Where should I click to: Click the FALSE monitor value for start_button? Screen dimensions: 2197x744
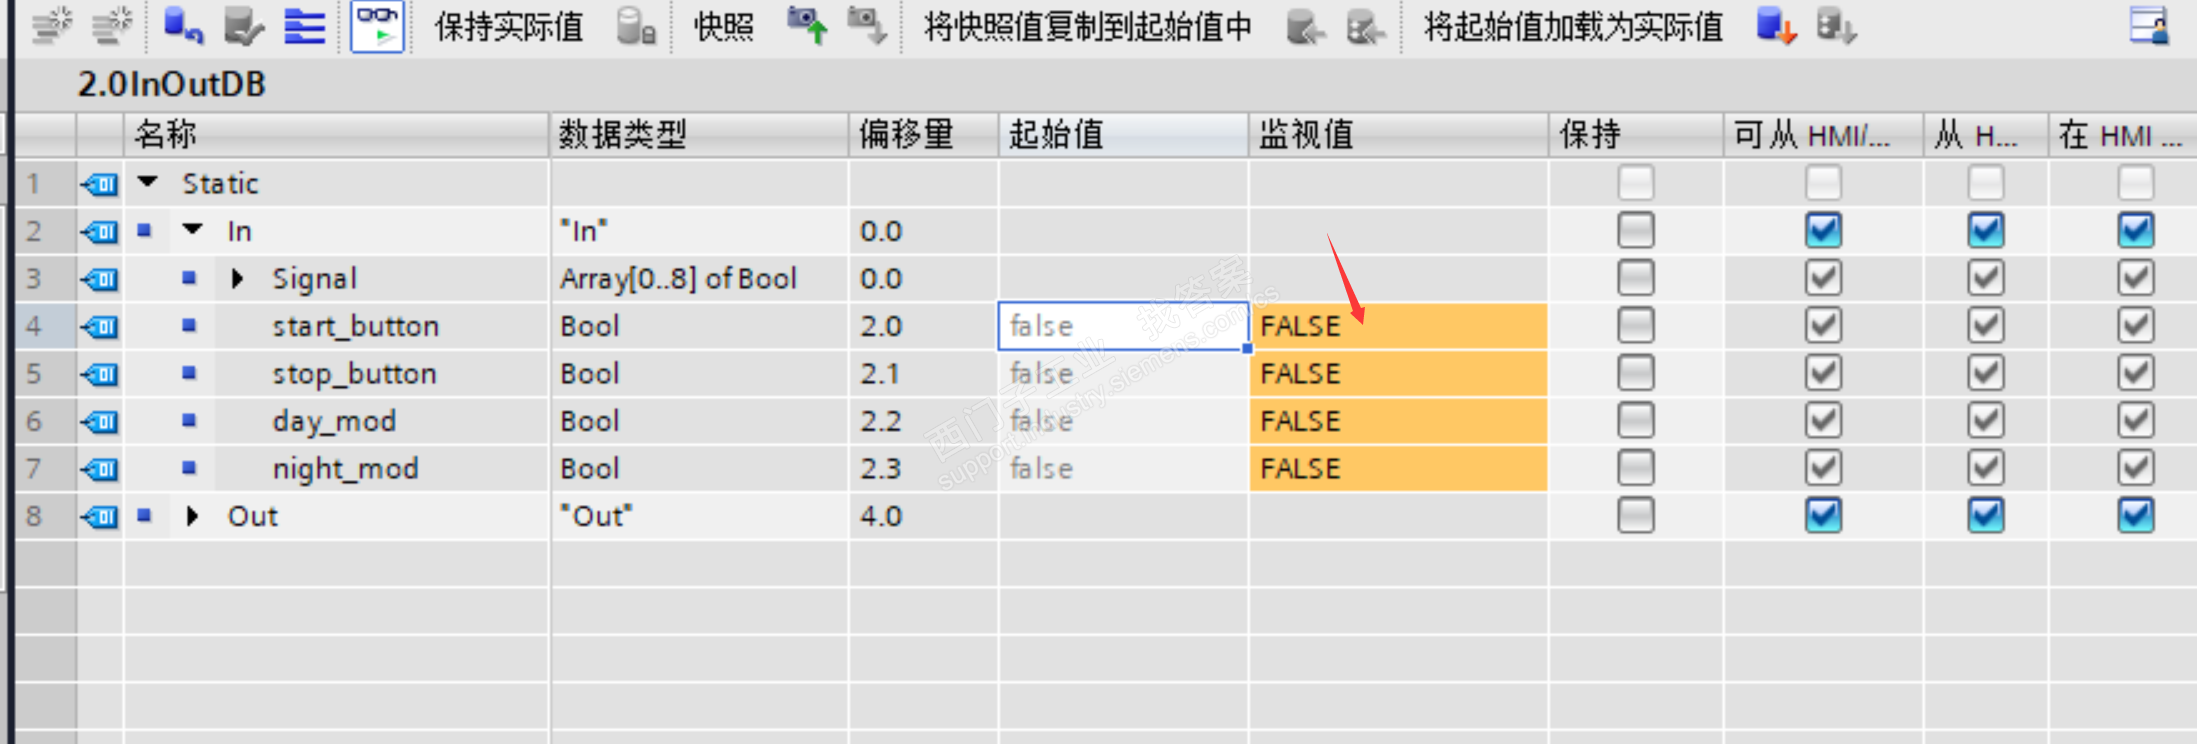[1399, 326]
